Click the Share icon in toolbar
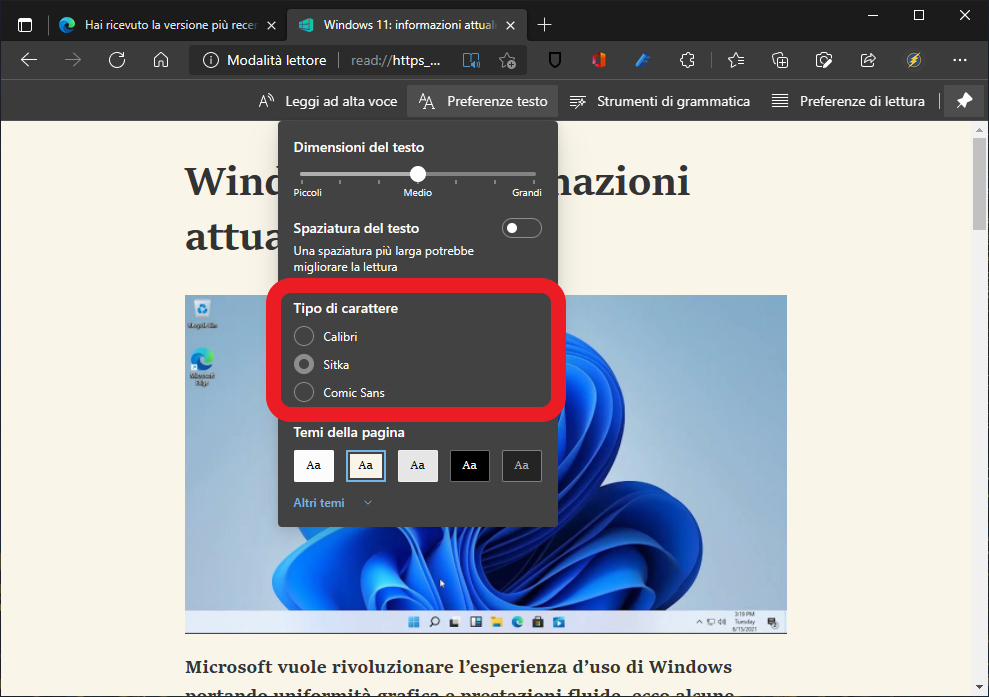 click(868, 60)
